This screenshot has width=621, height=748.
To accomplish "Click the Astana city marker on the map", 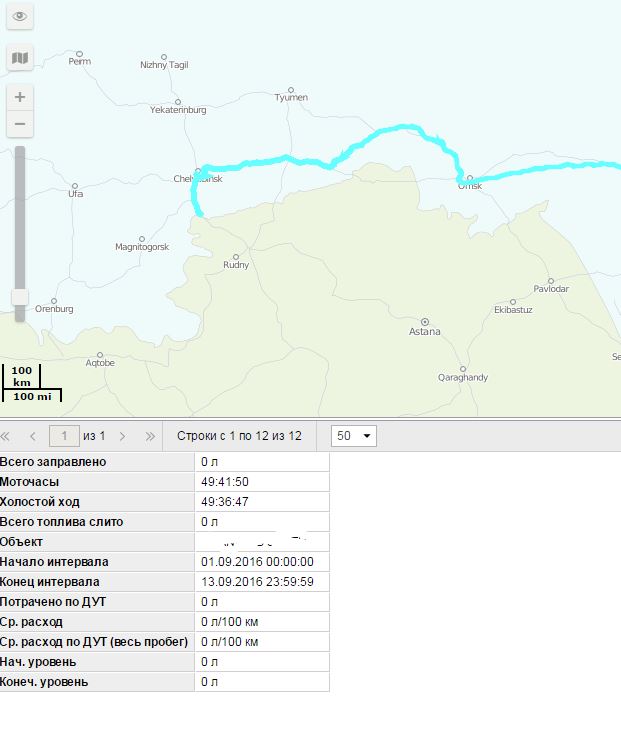I will pyautogui.click(x=425, y=321).
